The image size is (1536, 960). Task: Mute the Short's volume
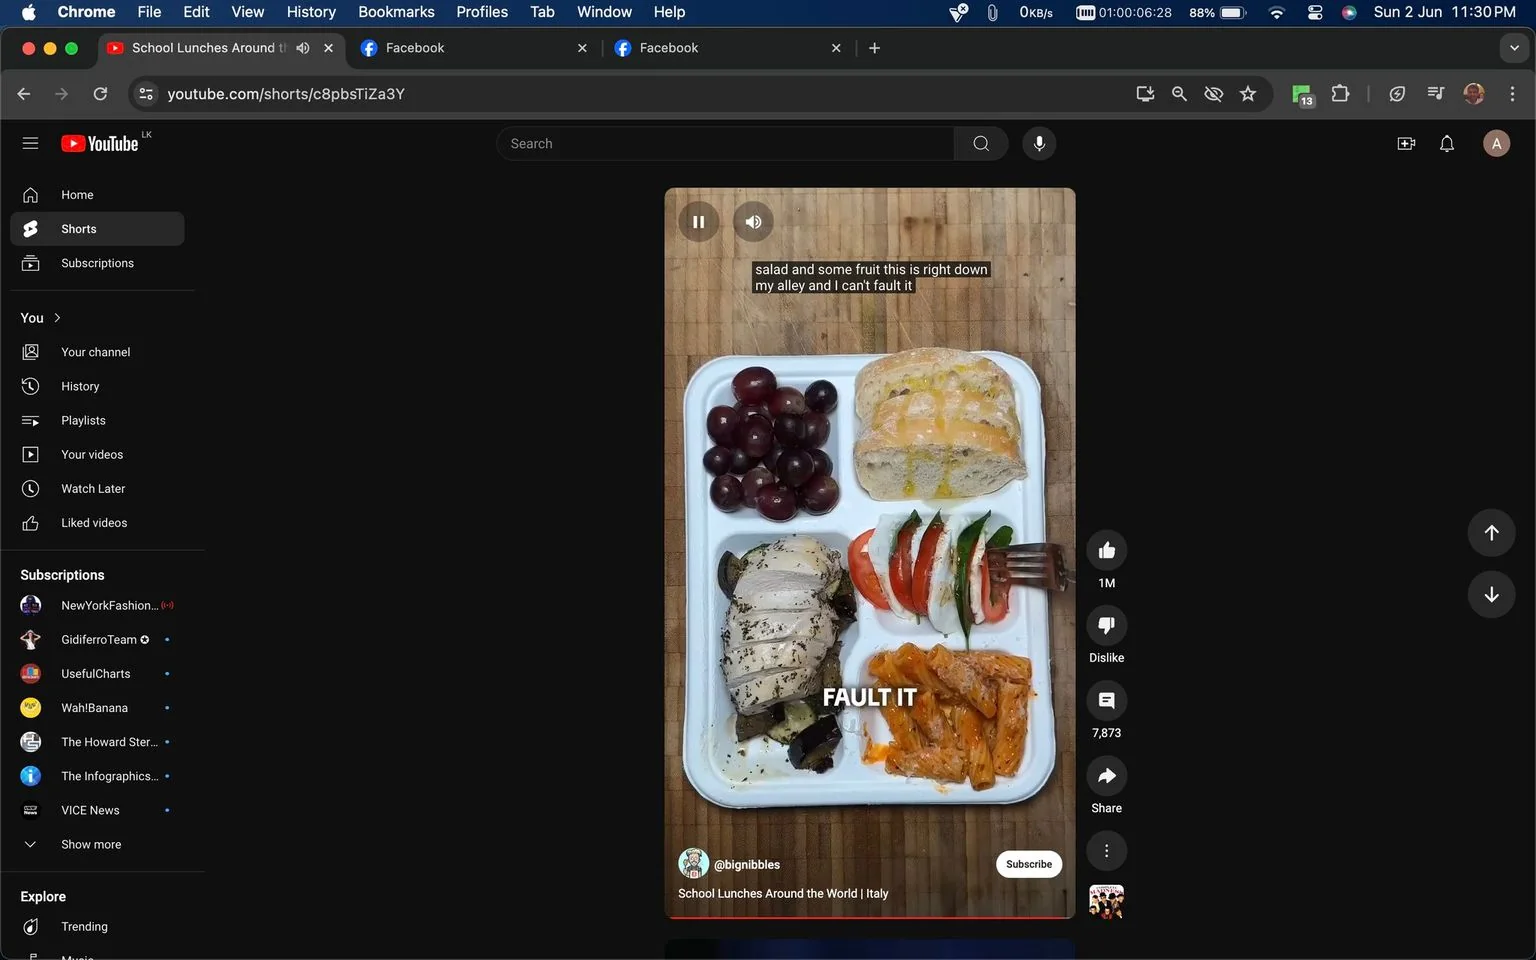753,221
